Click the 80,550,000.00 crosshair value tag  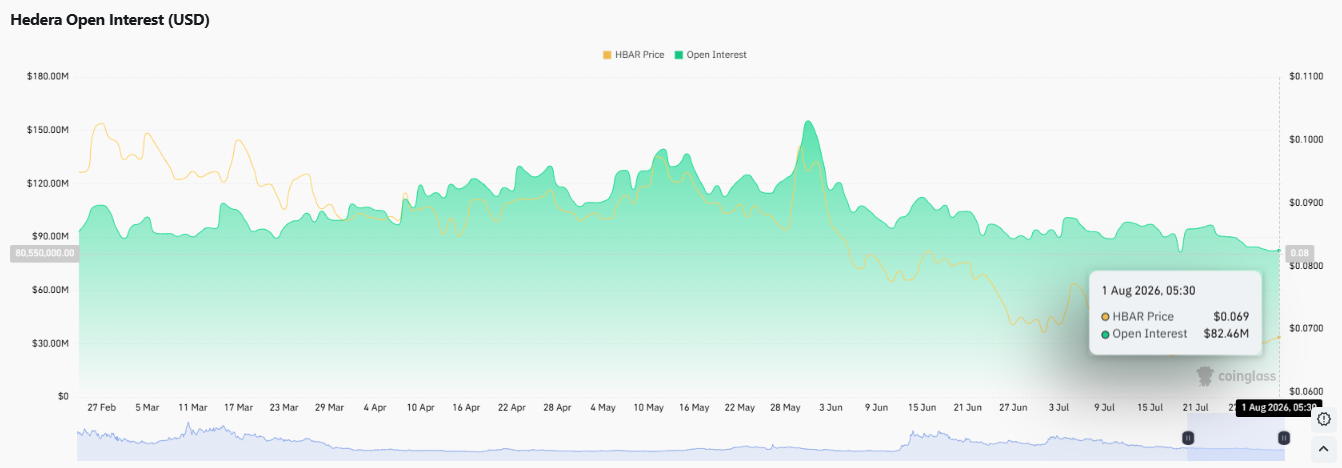pyautogui.click(x=44, y=254)
